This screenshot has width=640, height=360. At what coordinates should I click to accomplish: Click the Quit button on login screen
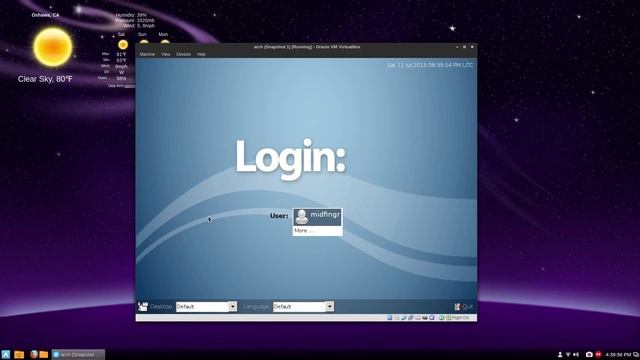click(464, 307)
